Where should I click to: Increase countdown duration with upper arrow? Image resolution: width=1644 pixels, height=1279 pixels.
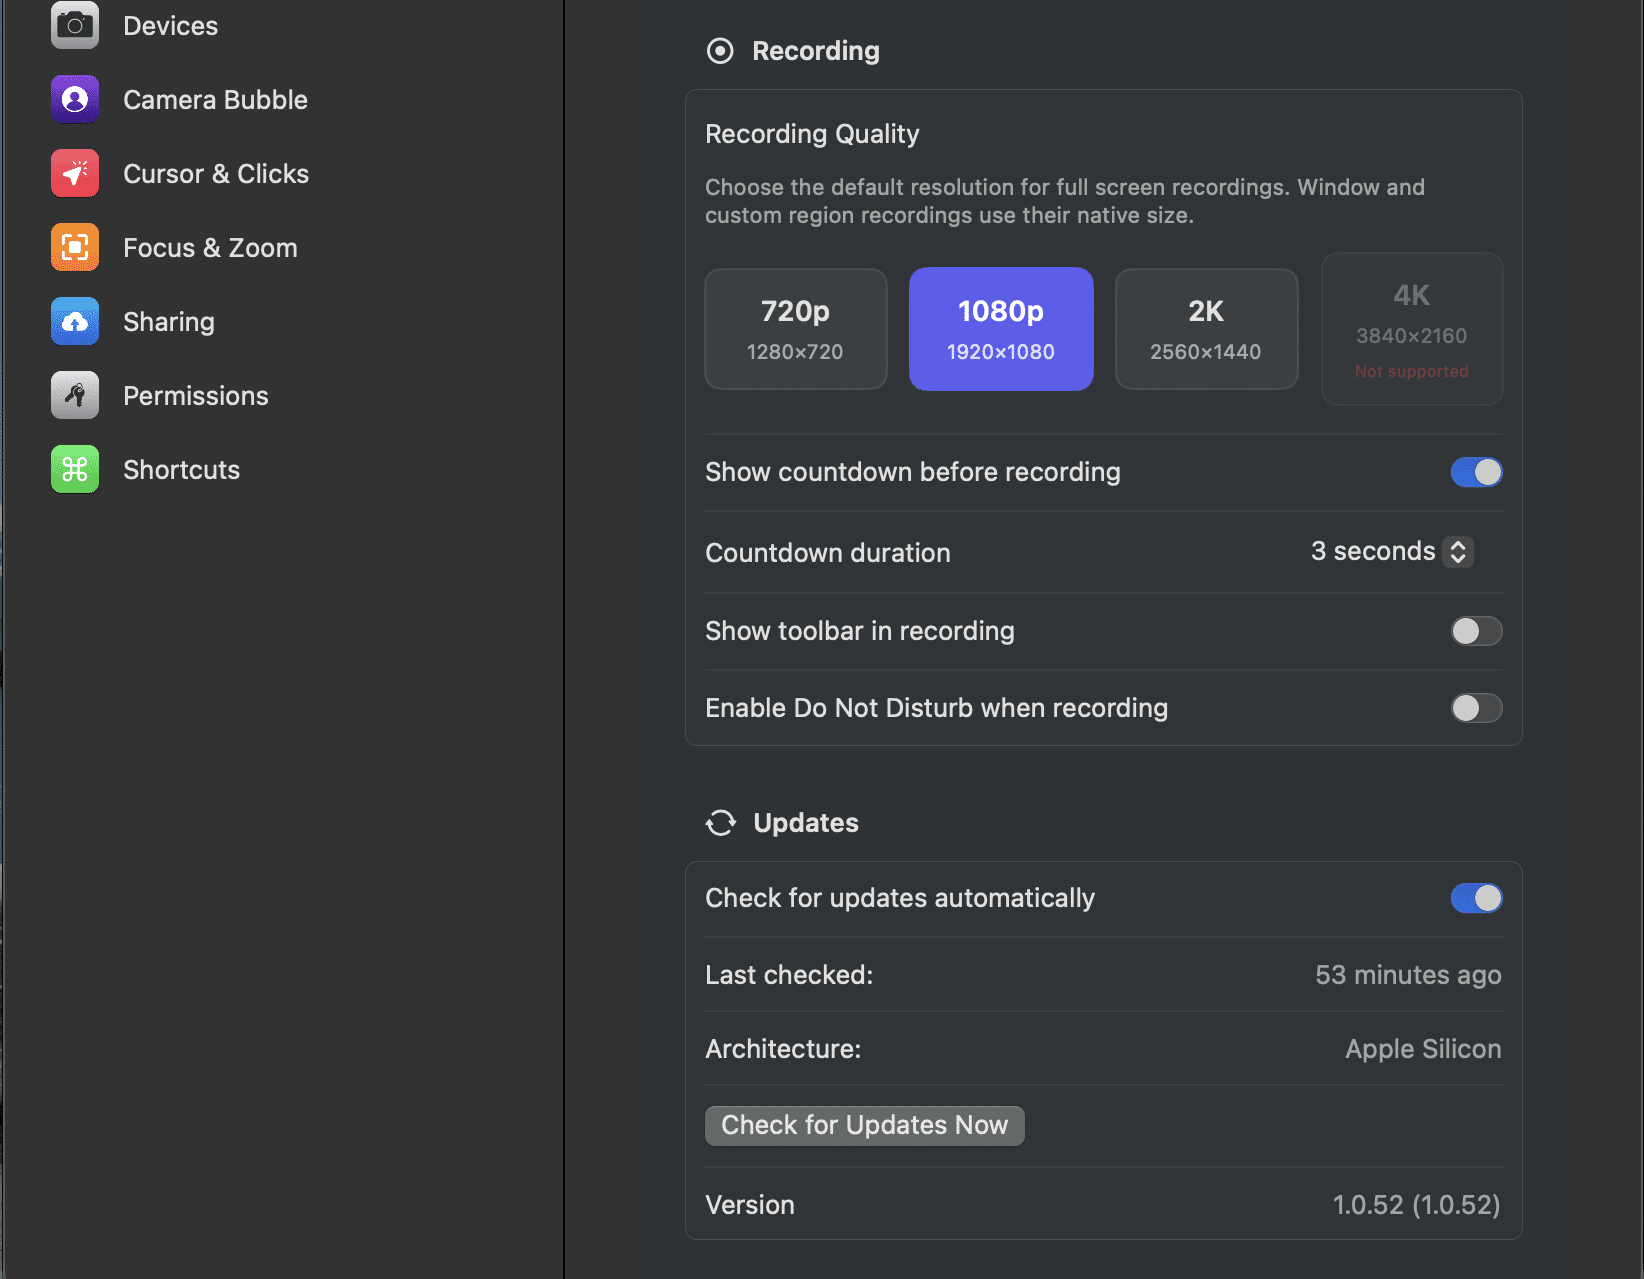pyautogui.click(x=1459, y=544)
